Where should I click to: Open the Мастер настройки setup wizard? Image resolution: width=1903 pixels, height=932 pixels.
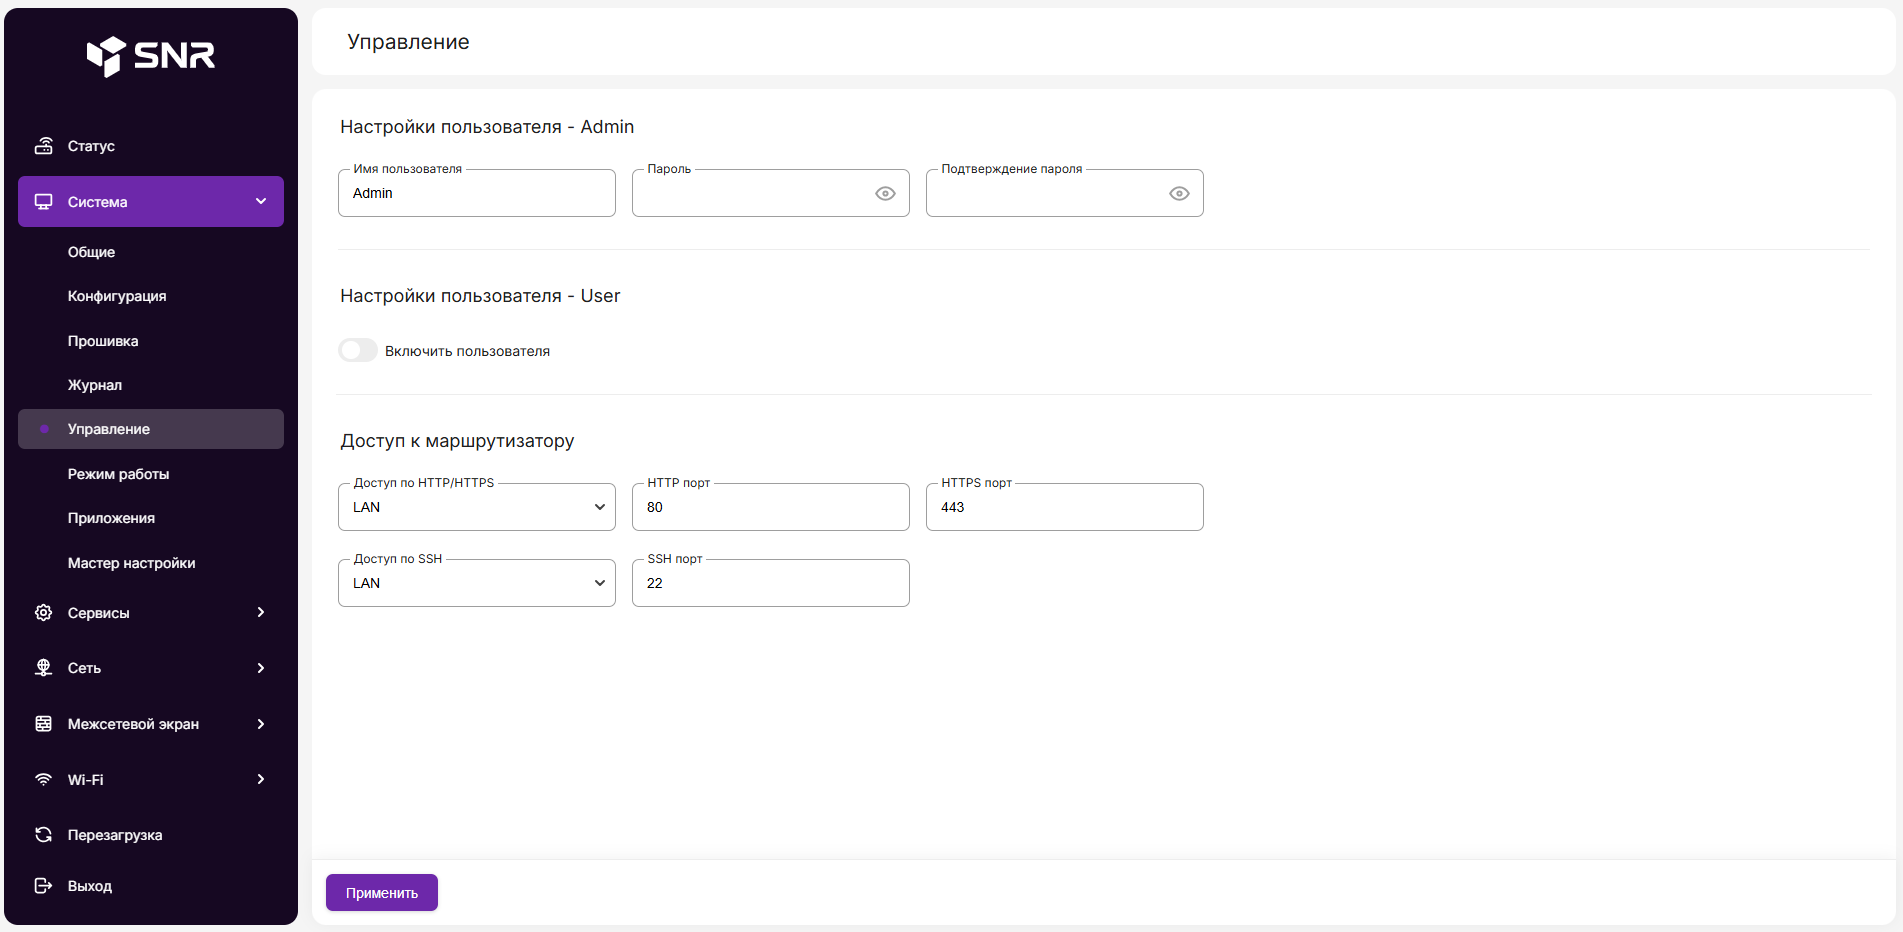tap(132, 563)
